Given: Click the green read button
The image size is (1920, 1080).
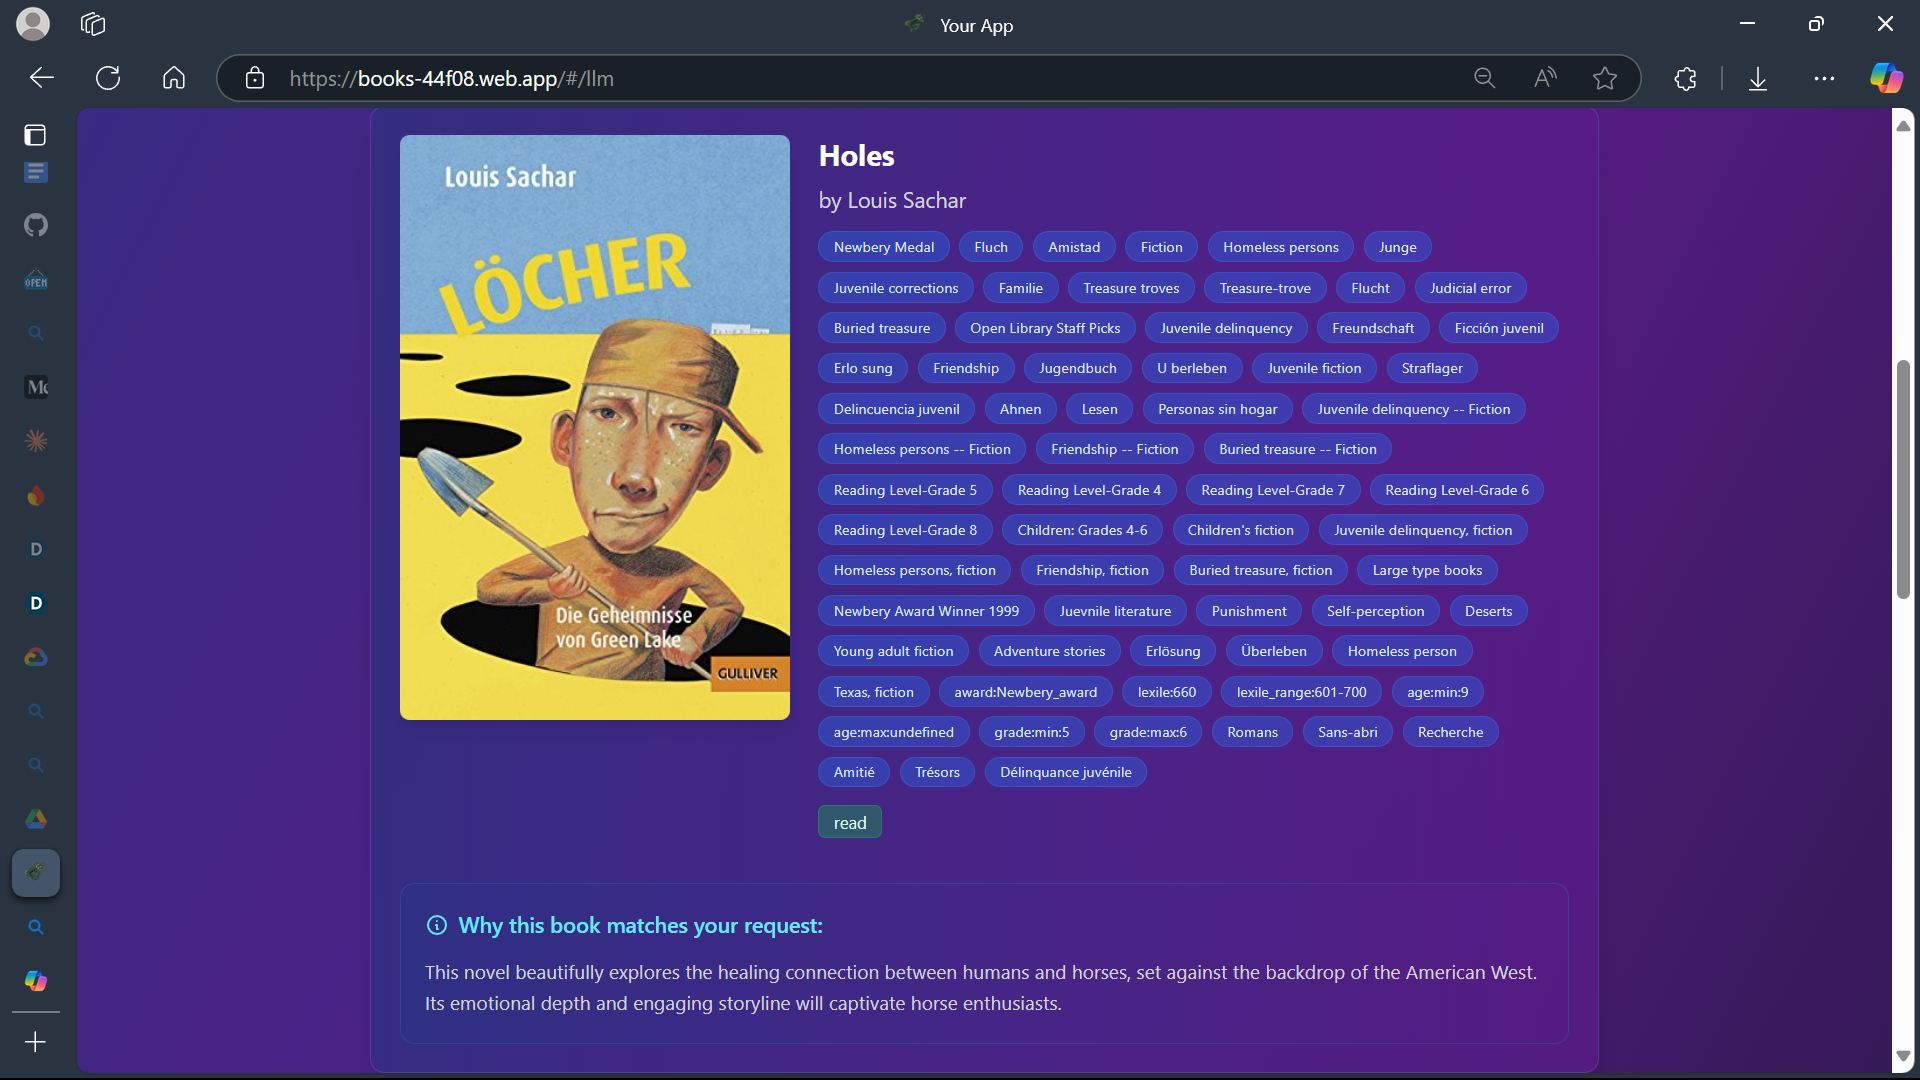Looking at the screenshot, I should 849,822.
